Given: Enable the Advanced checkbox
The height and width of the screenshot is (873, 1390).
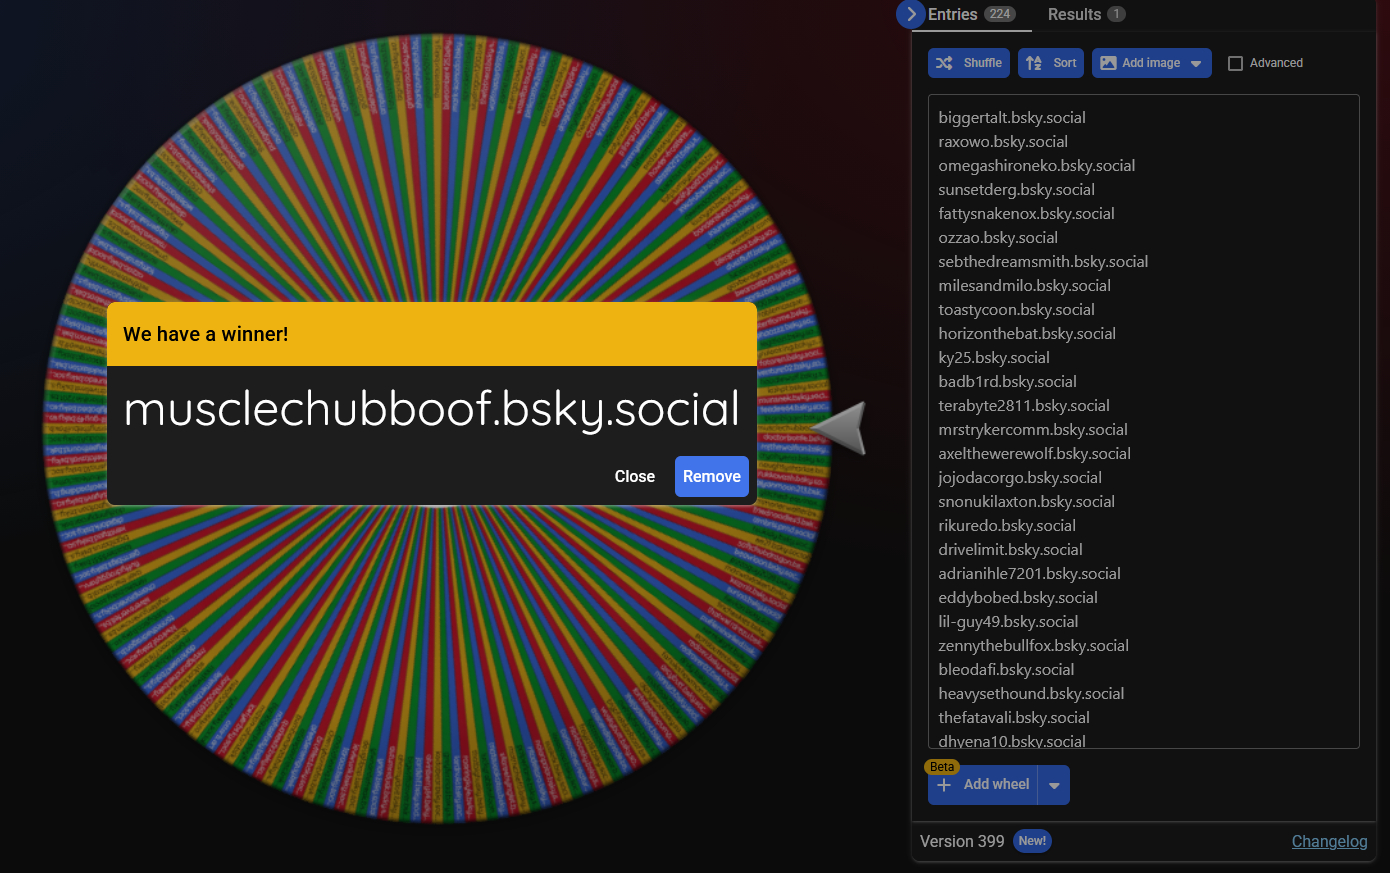Looking at the screenshot, I should [1235, 63].
